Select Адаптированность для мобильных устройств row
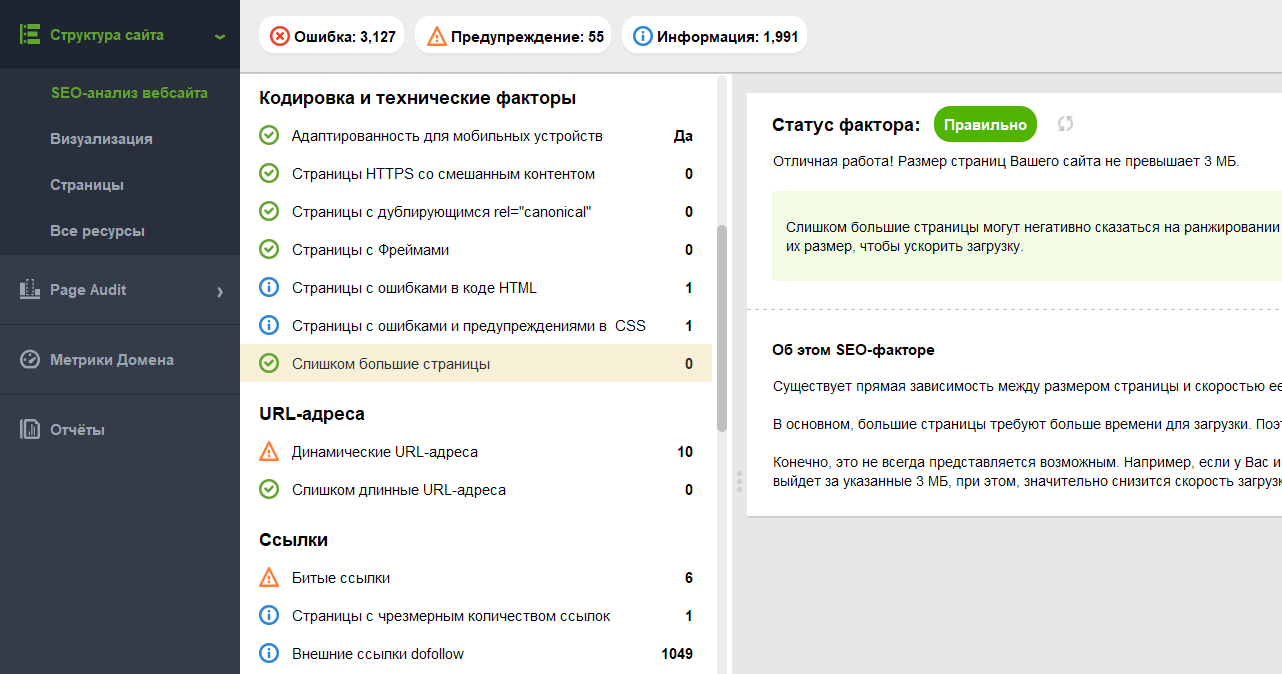 (x=476, y=135)
